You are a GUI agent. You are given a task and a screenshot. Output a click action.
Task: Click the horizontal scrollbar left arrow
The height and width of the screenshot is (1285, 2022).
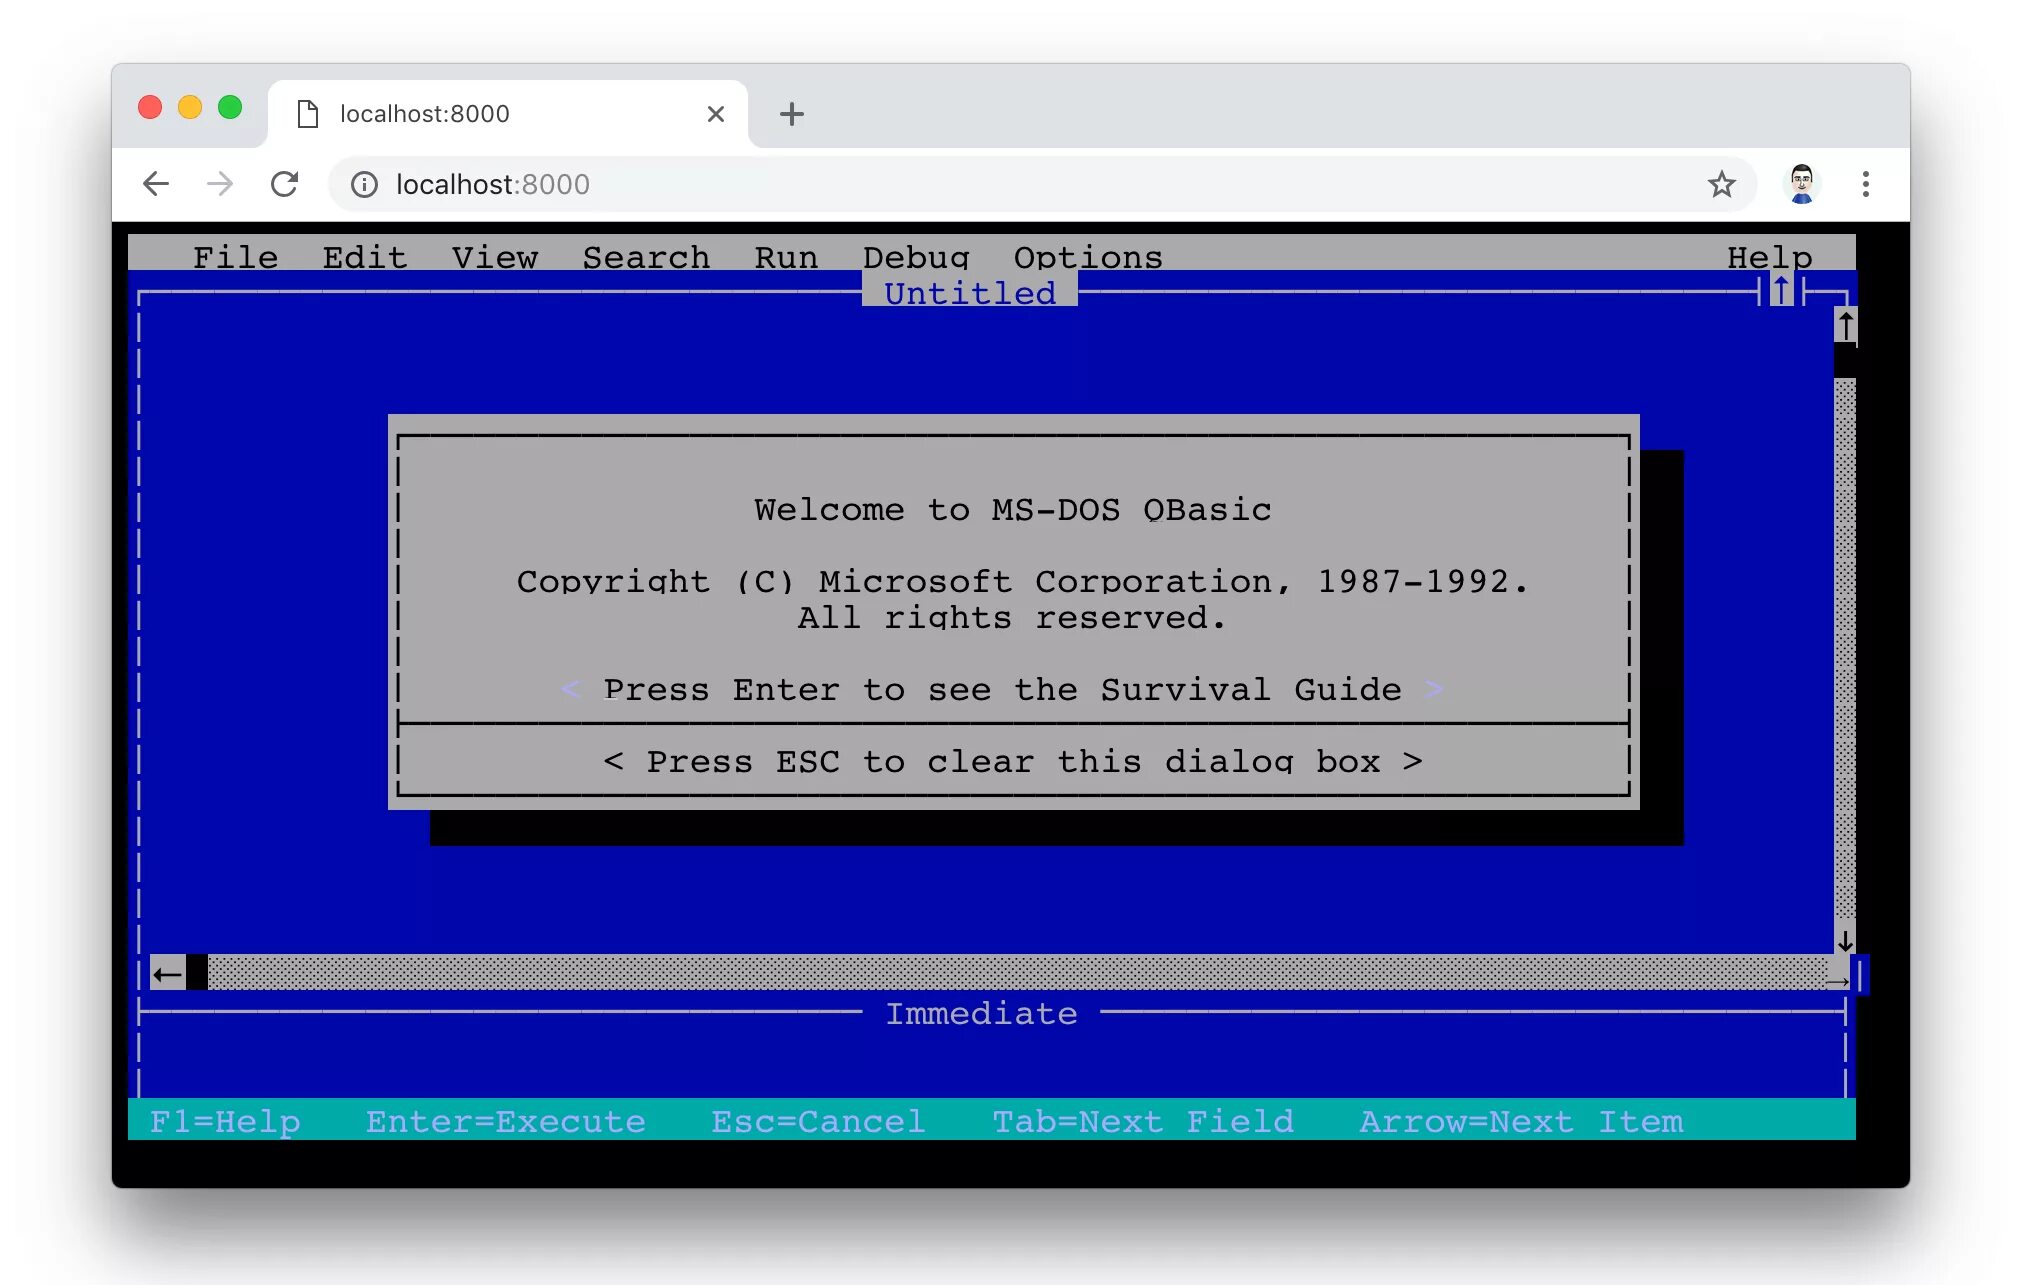(168, 973)
